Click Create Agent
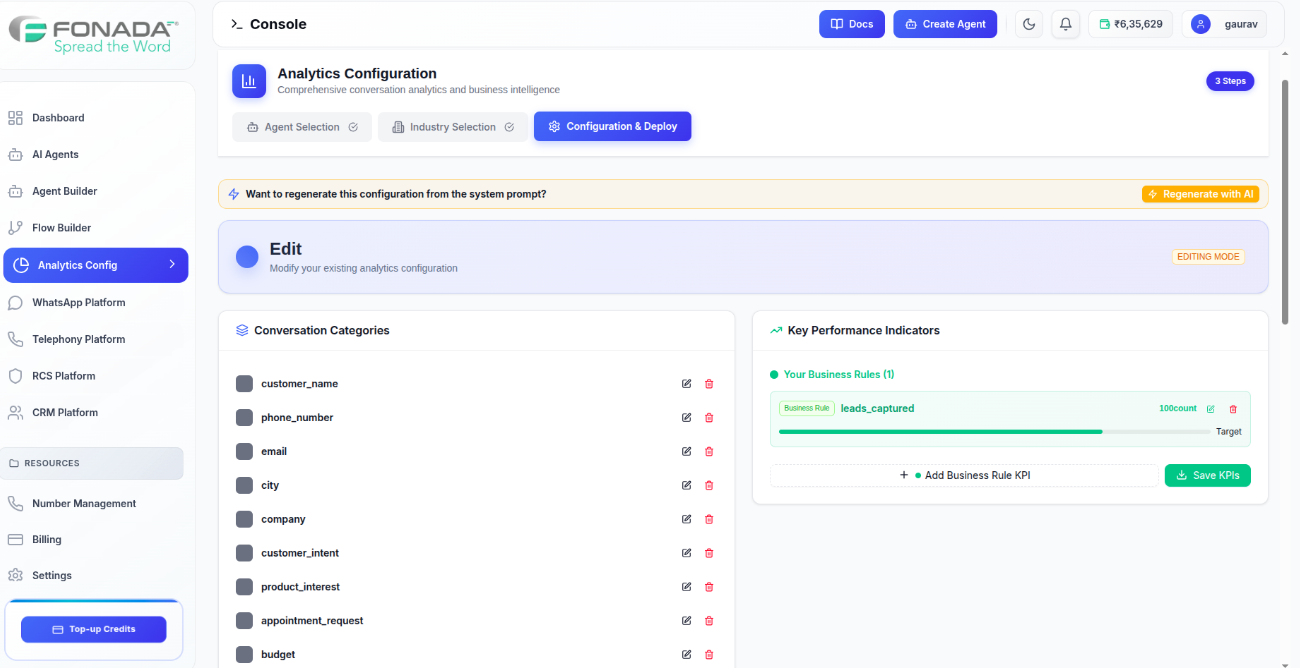The width and height of the screenshot is (1300, 668). [x=945, y=24]
